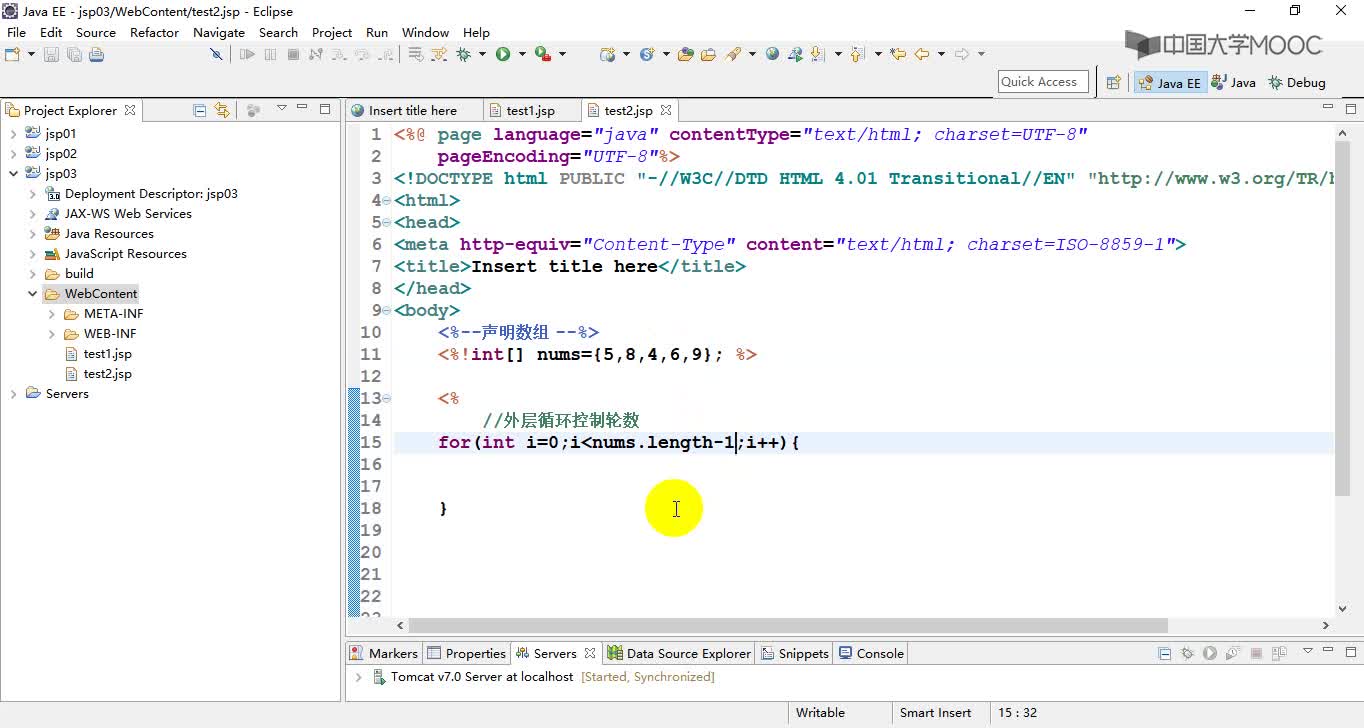Image resolution: width=1364 pixels, height=728 pixels.
Task: Expand the WEB-INF folder
Action: (x=52, y=333)
